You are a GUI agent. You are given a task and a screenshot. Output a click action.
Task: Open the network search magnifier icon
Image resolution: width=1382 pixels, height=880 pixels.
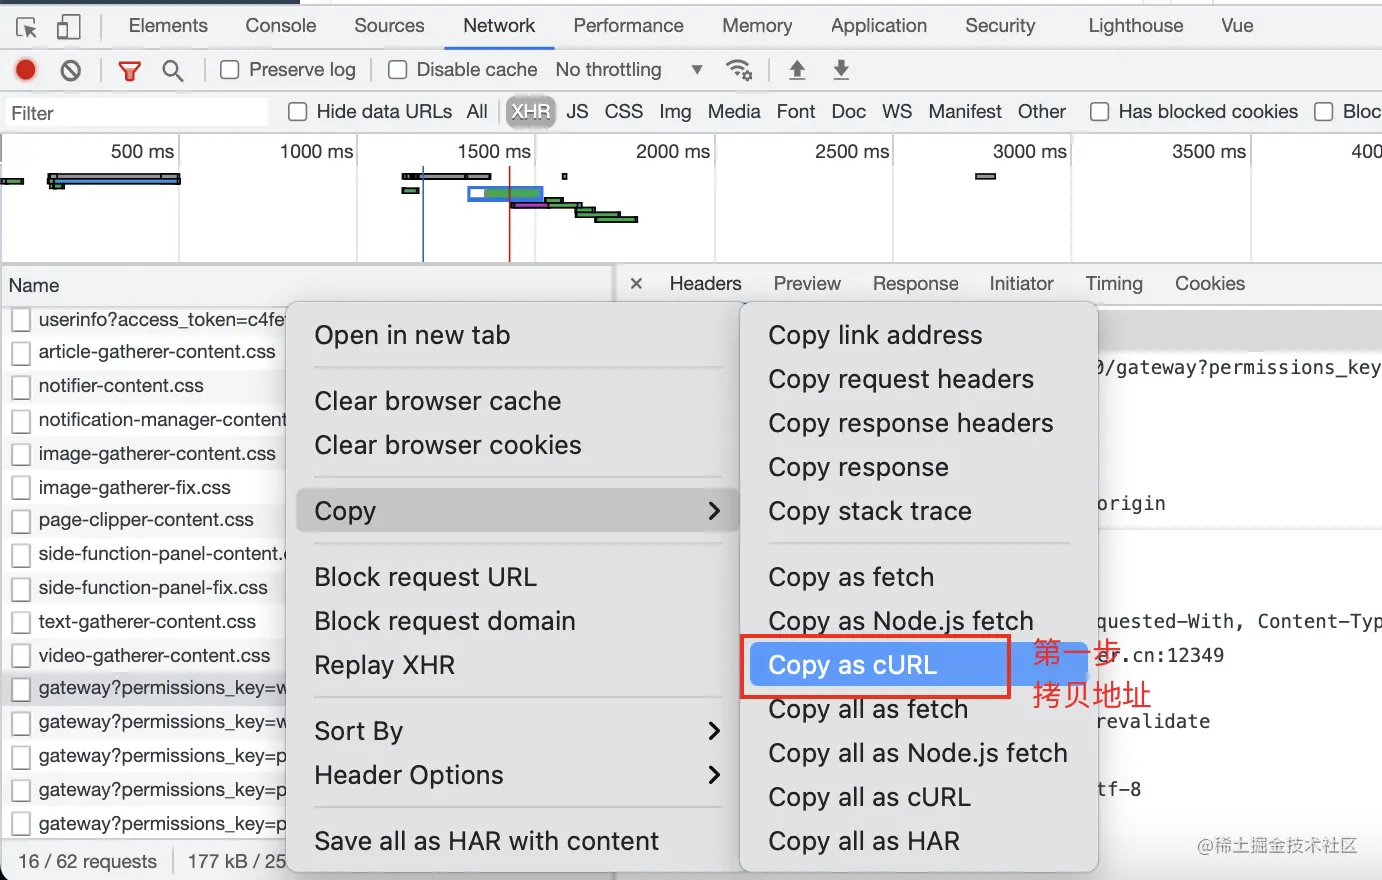tap(173, 70)
